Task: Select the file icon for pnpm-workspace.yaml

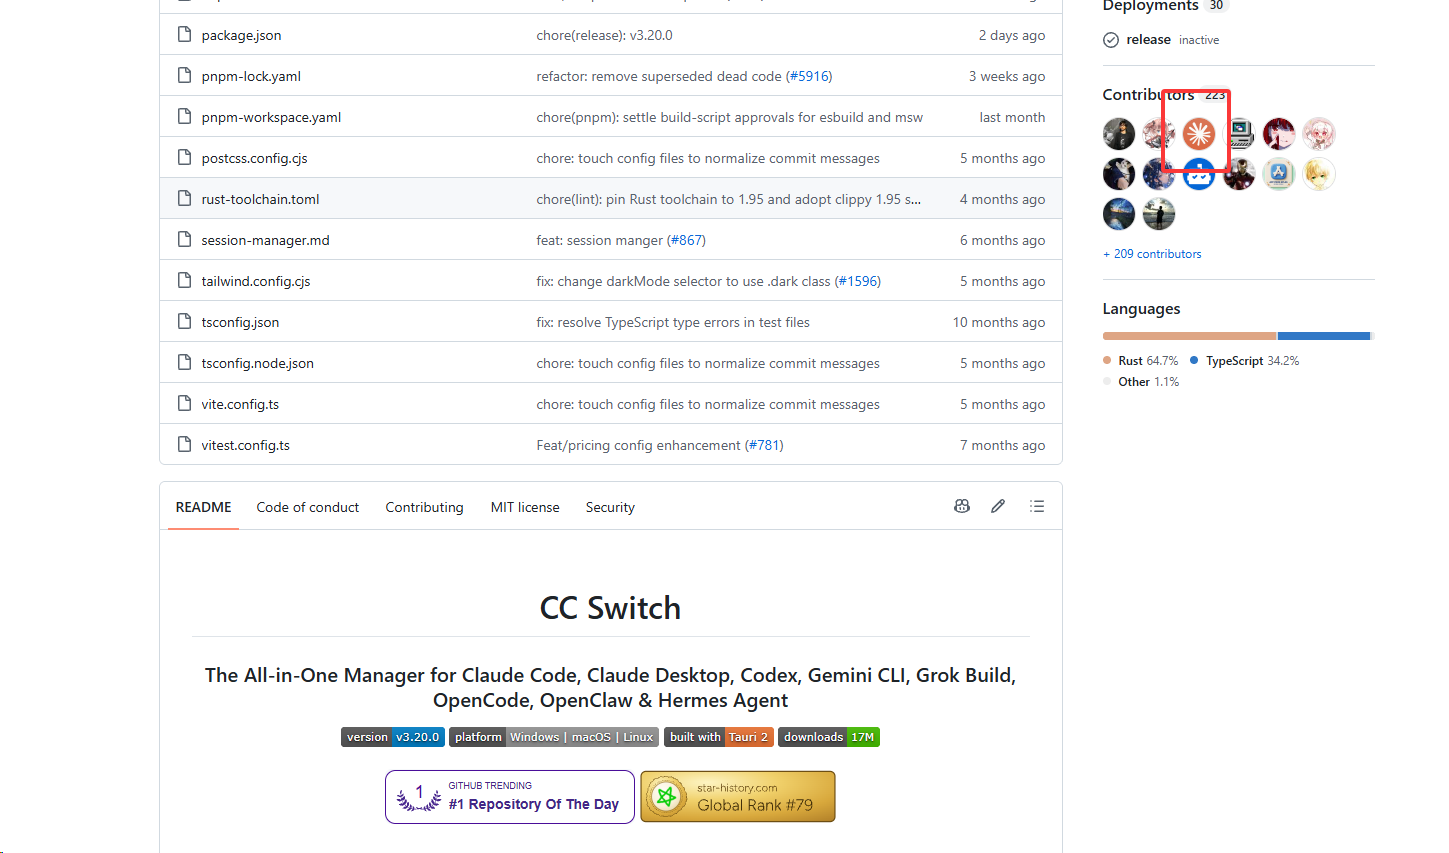Action: pos(184,117)
